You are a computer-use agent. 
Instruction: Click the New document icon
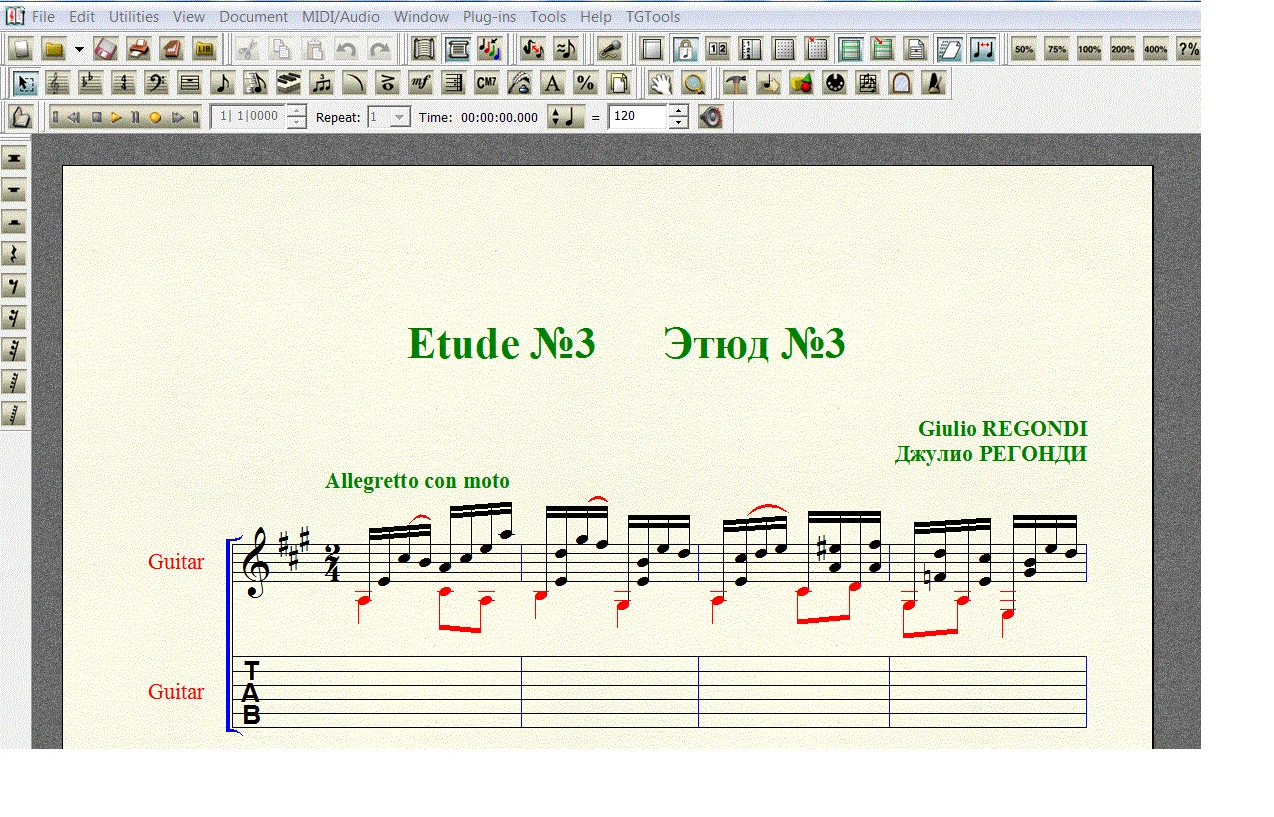pyautogui.click(x=21, y=48)
